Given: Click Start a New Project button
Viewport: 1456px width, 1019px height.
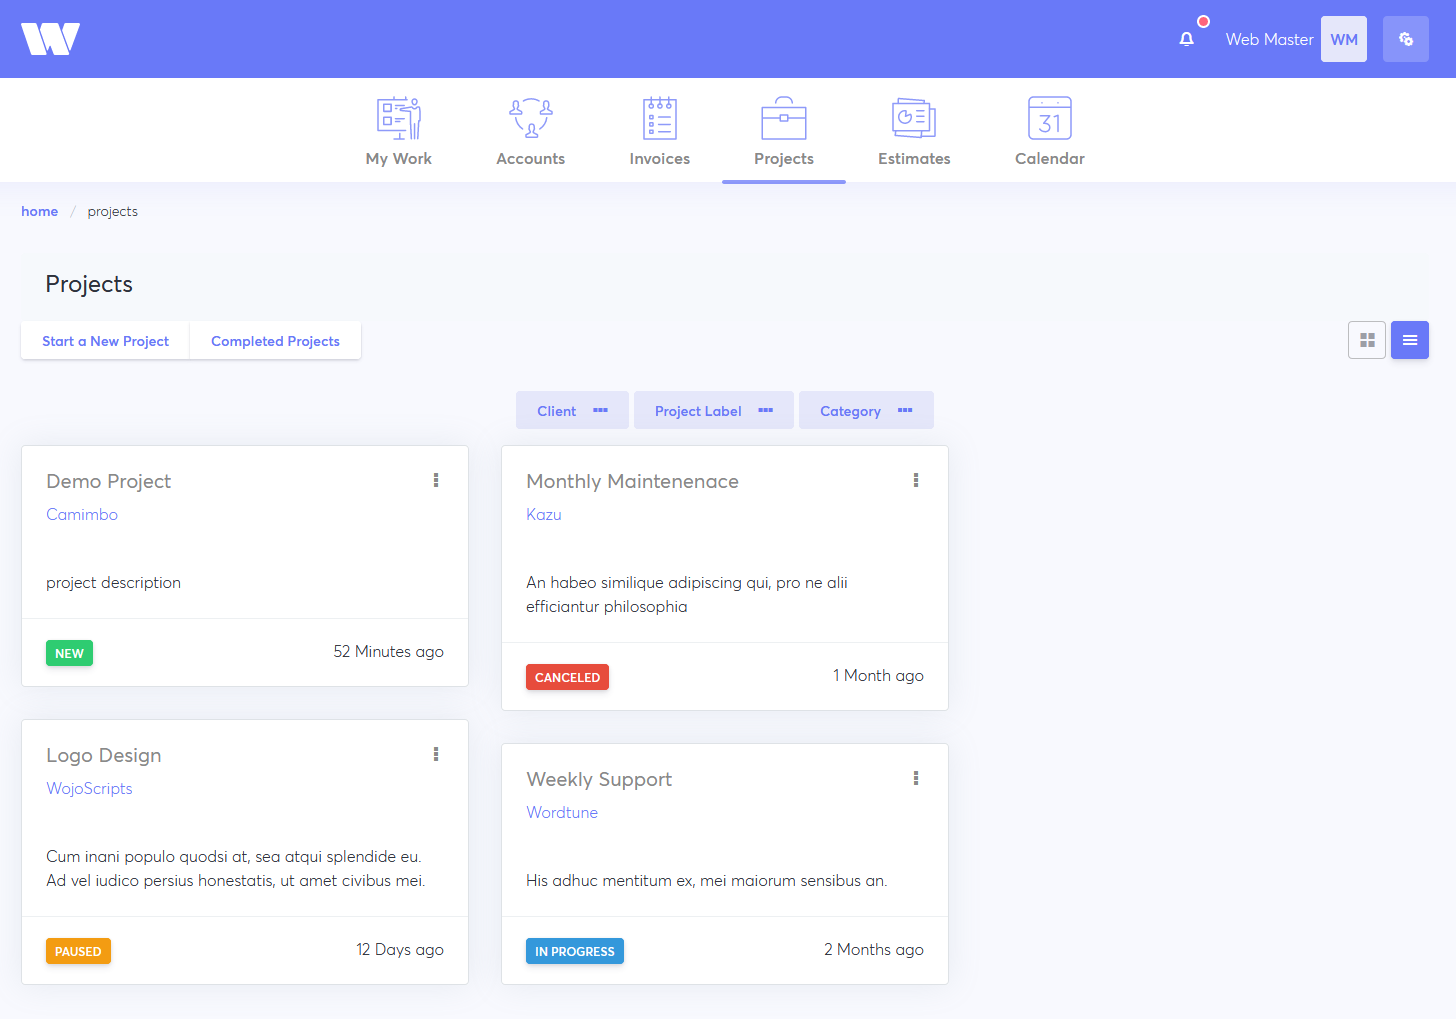Looking at the screenshot, I should tap(105, 341).
